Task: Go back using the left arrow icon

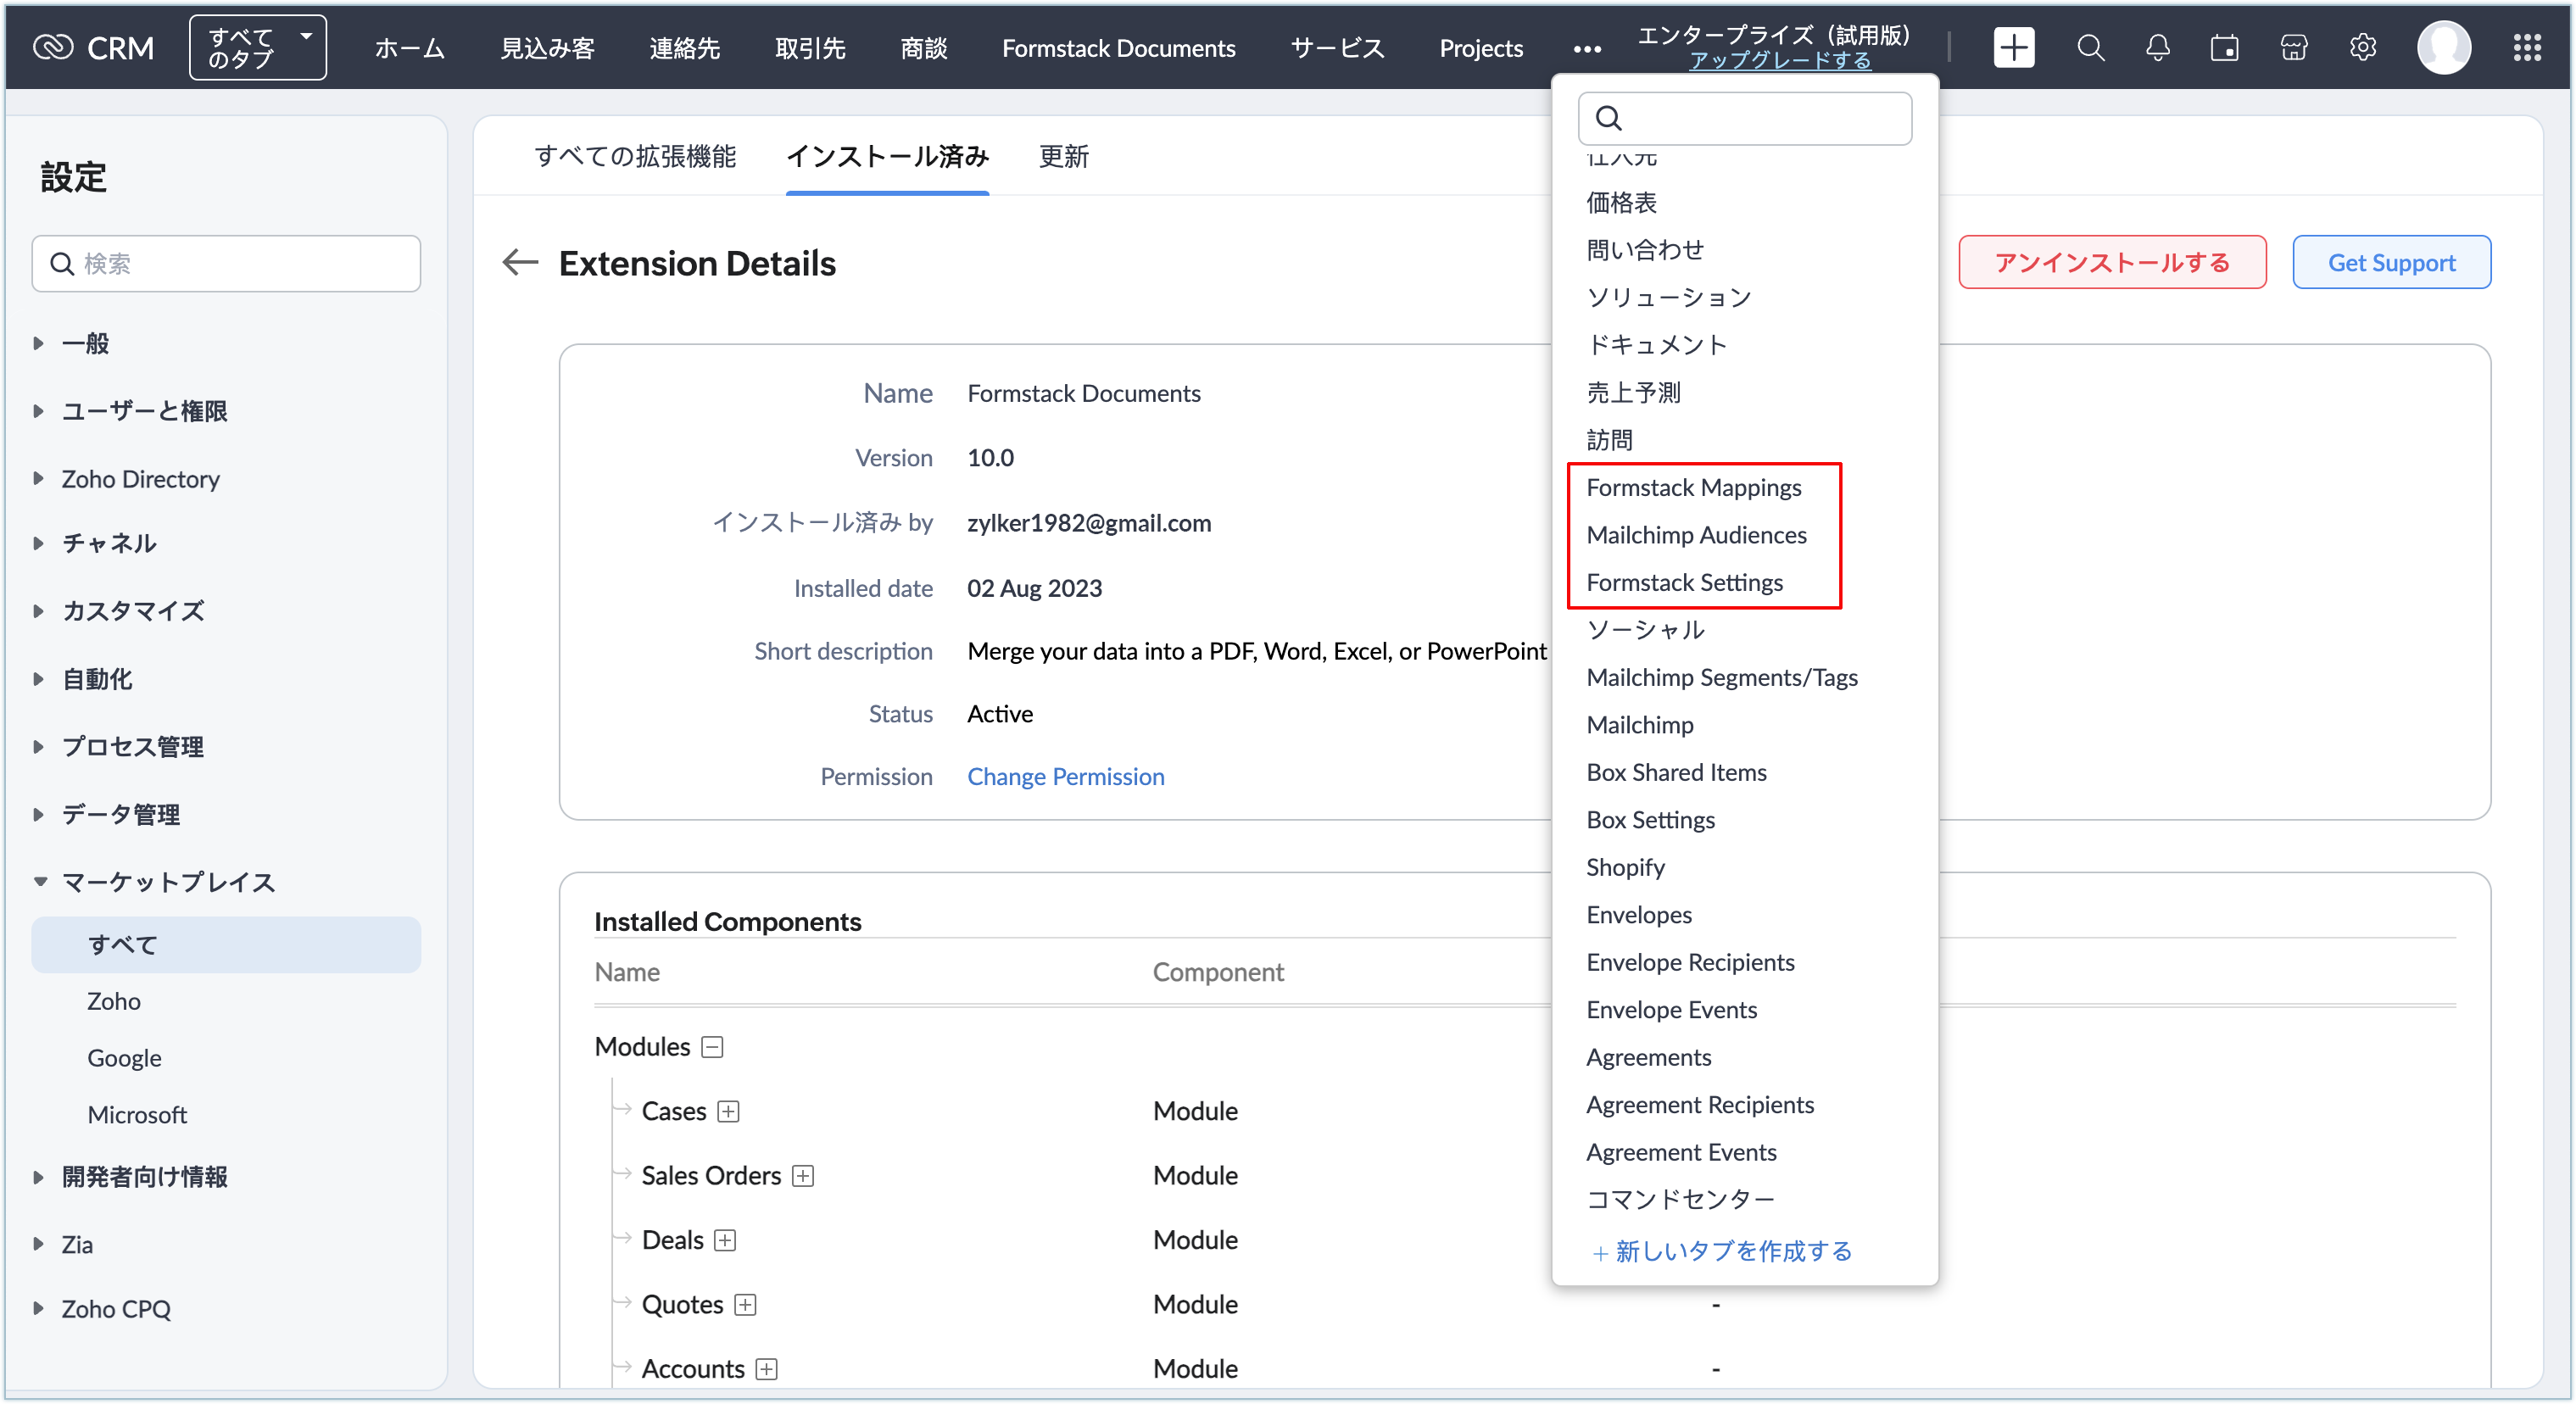Action: (x=520, y=263)
